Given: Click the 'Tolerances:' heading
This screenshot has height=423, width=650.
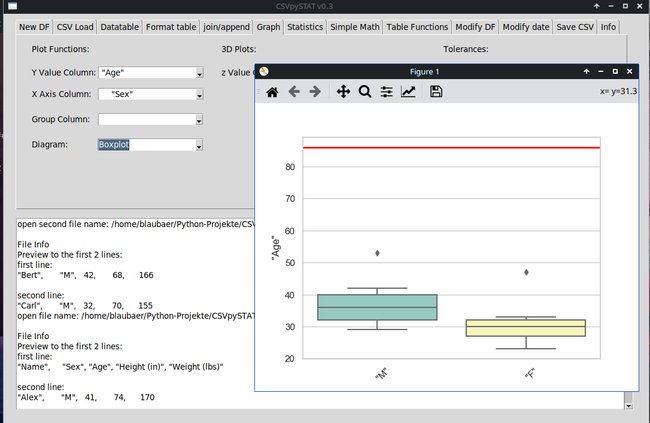Looking at the screenshot, I should click(x=466, y=49).
